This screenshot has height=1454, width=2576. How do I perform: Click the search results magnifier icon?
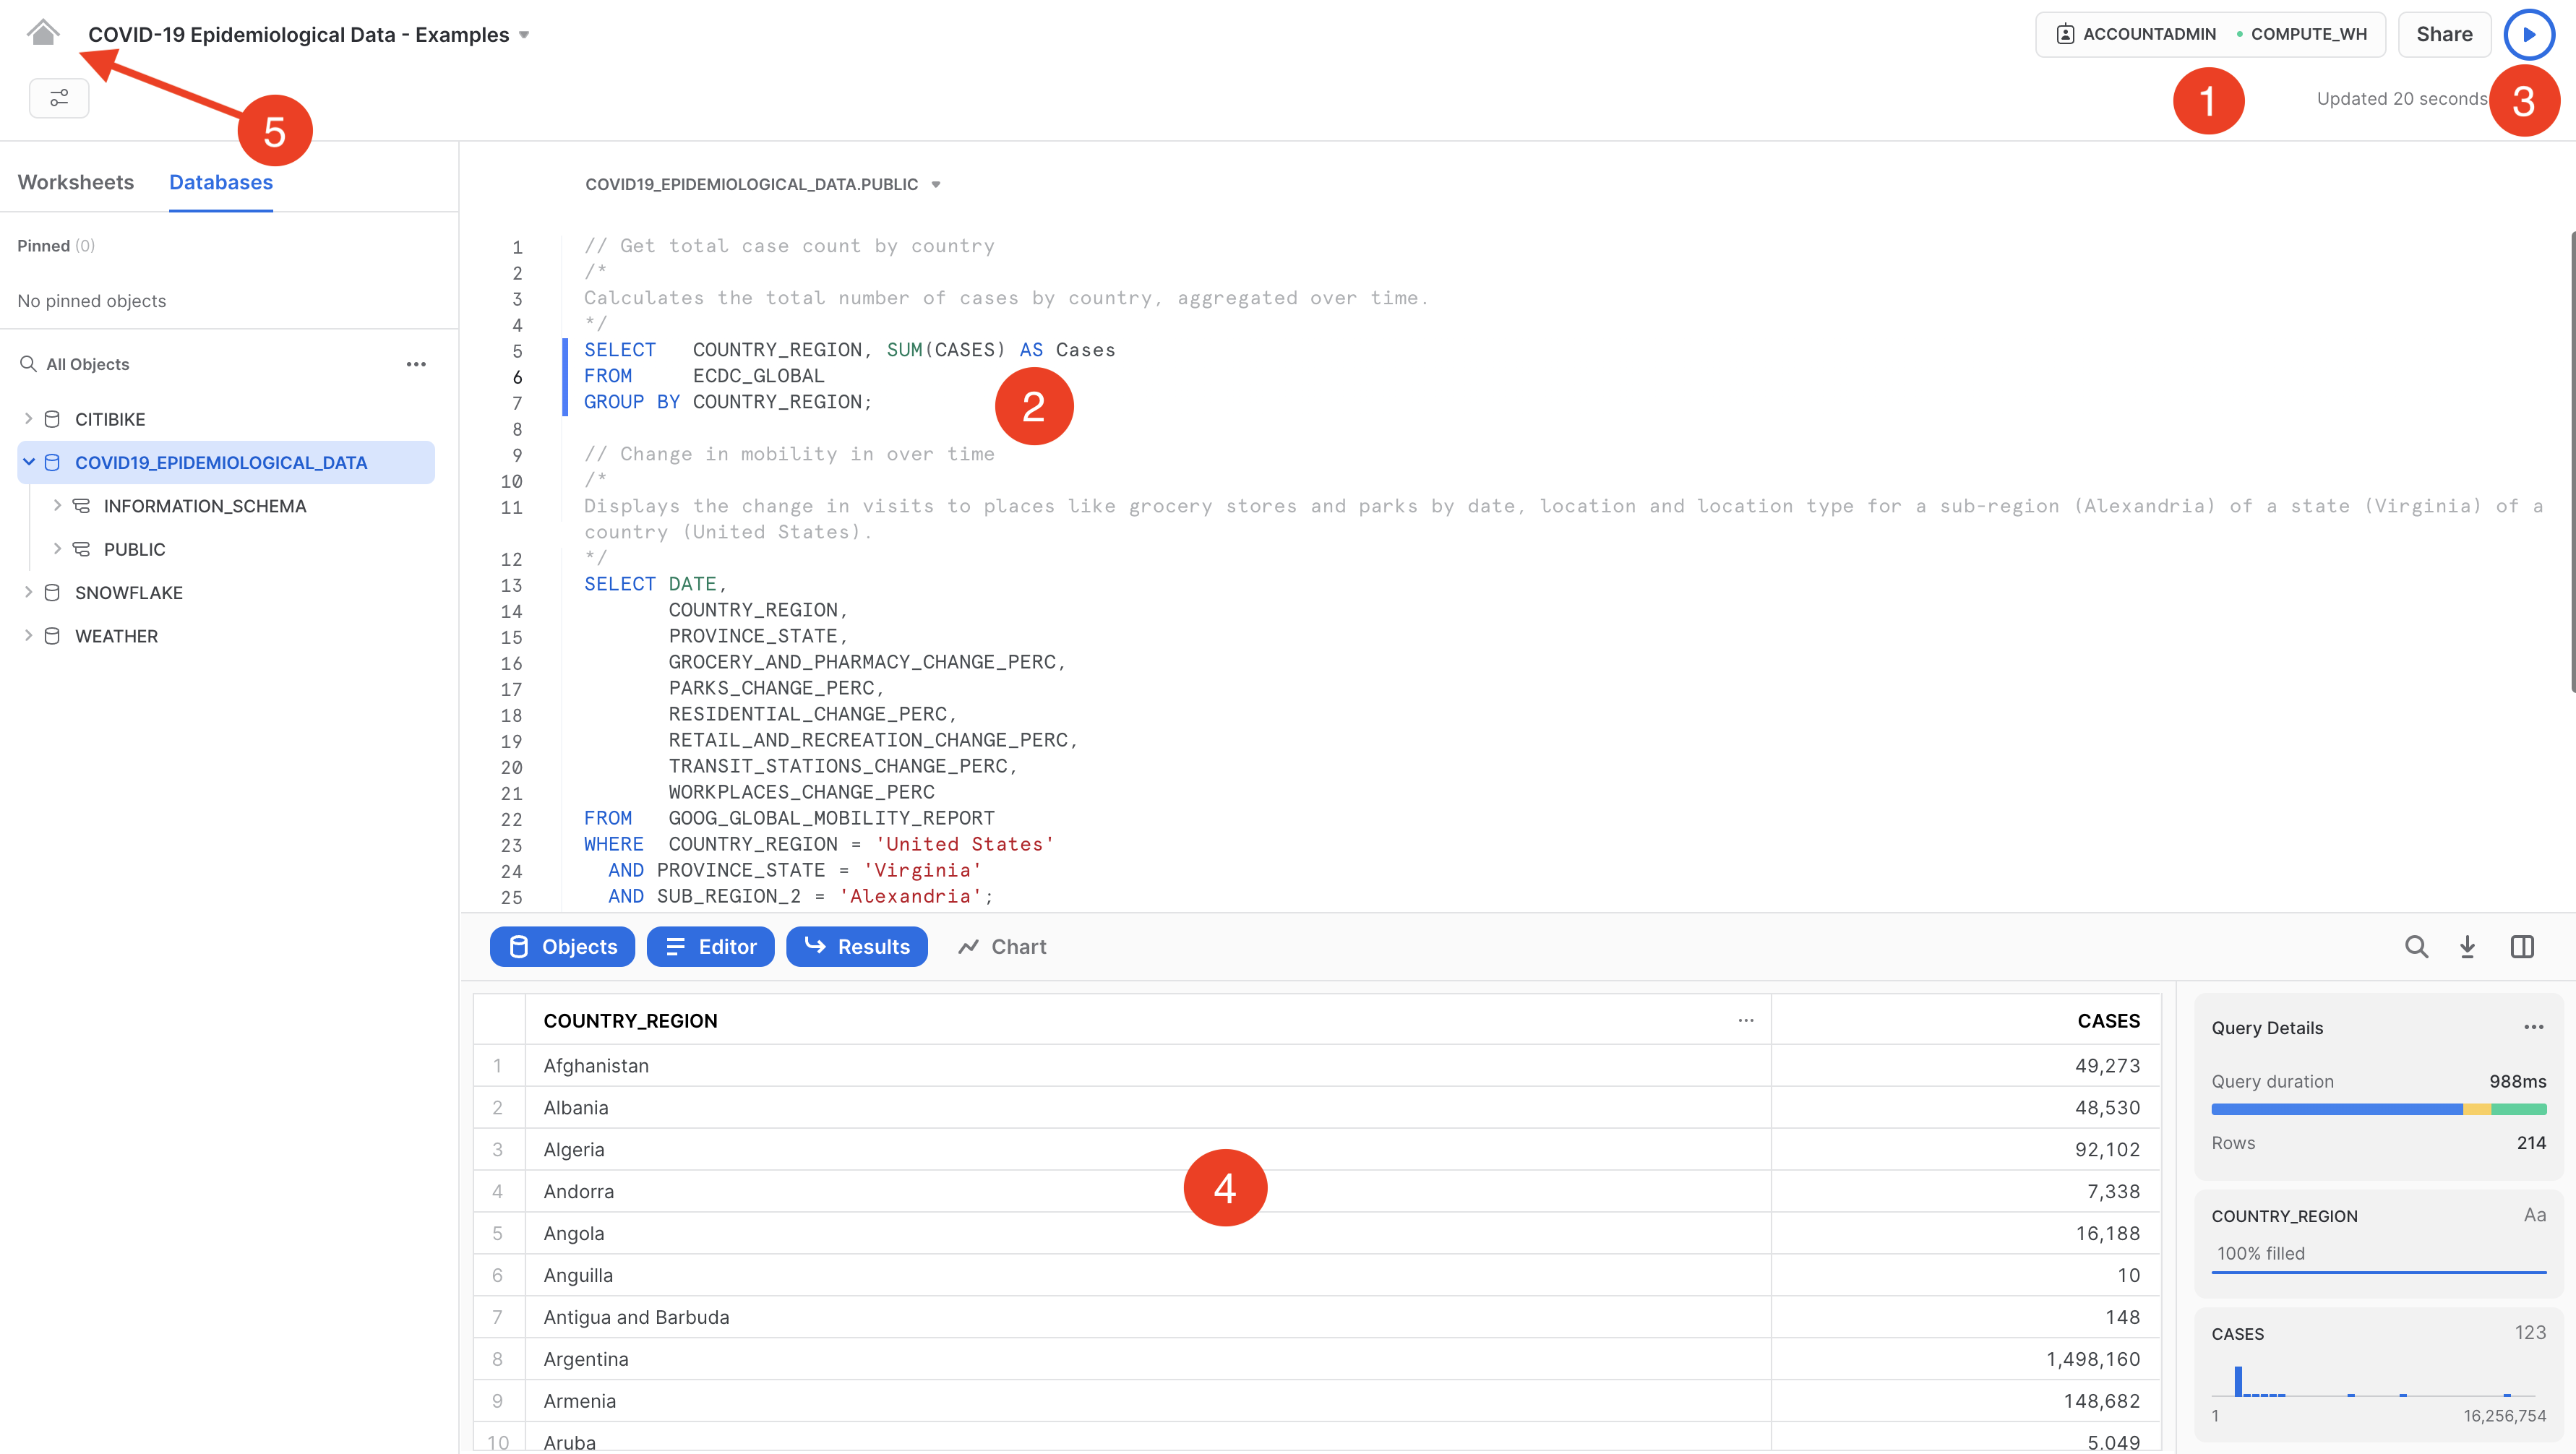(x=2416, y=946)
